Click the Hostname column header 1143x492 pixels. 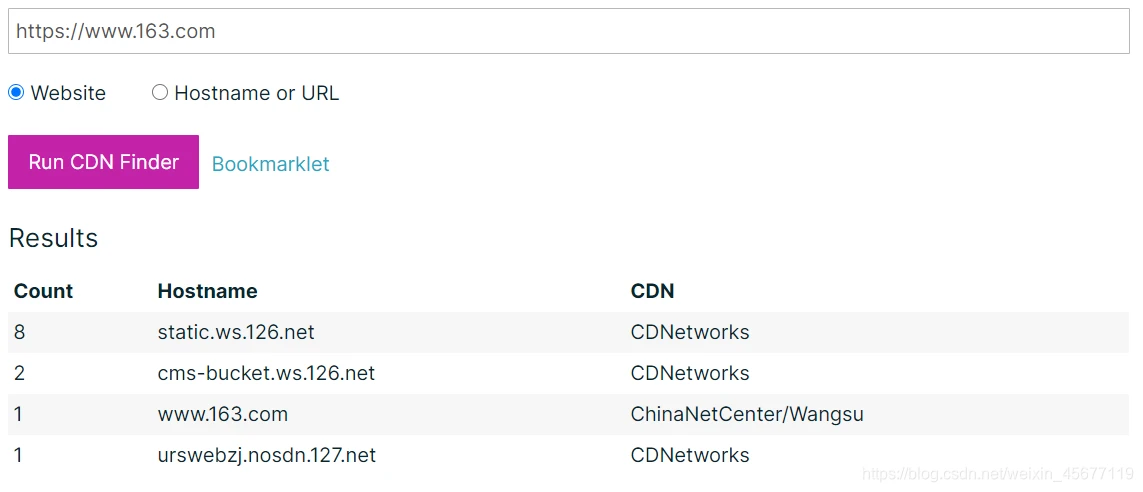click(x=207, y=291)
